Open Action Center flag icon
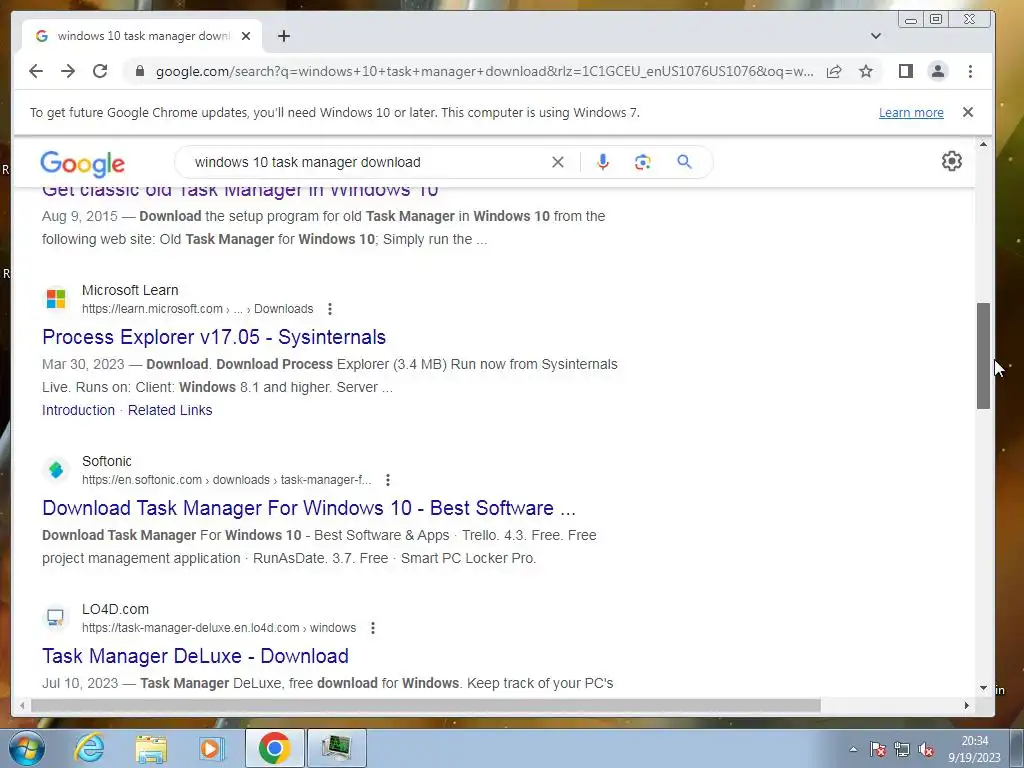The height and width of the screenshot is (768, 1024). [x=878, y=749]
